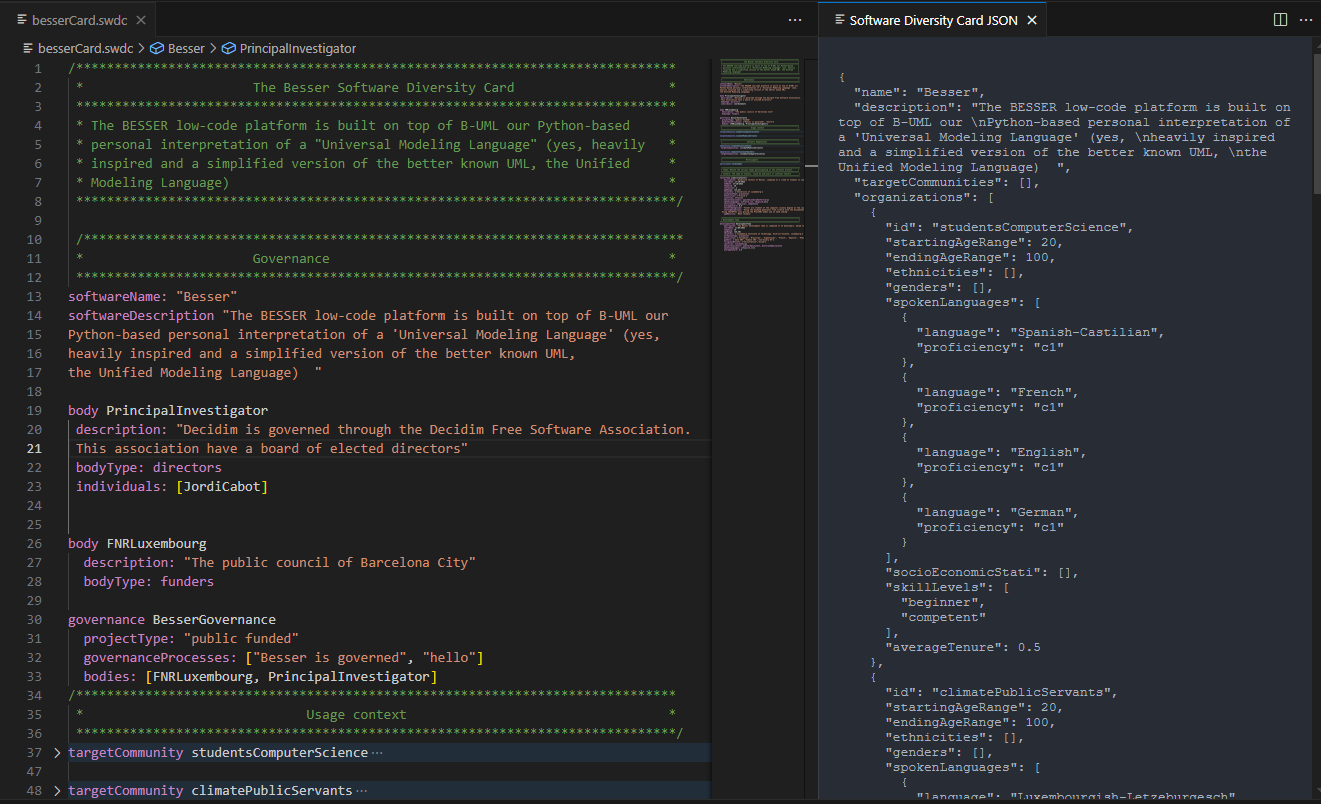Click the PrincipalInvestigator symbol icon in breadcrumbs
The width and height of the screenshot is (1321, 804).
click(229, 48)
